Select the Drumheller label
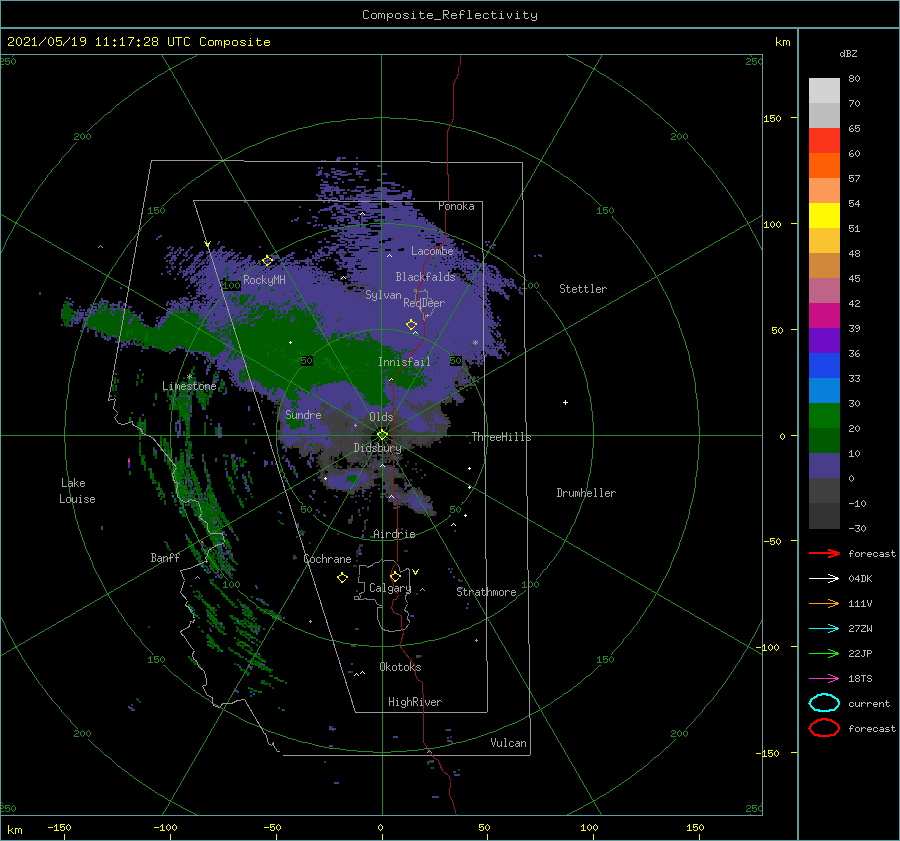The height and width of the screenshot is (841, 900). point(586,493)
